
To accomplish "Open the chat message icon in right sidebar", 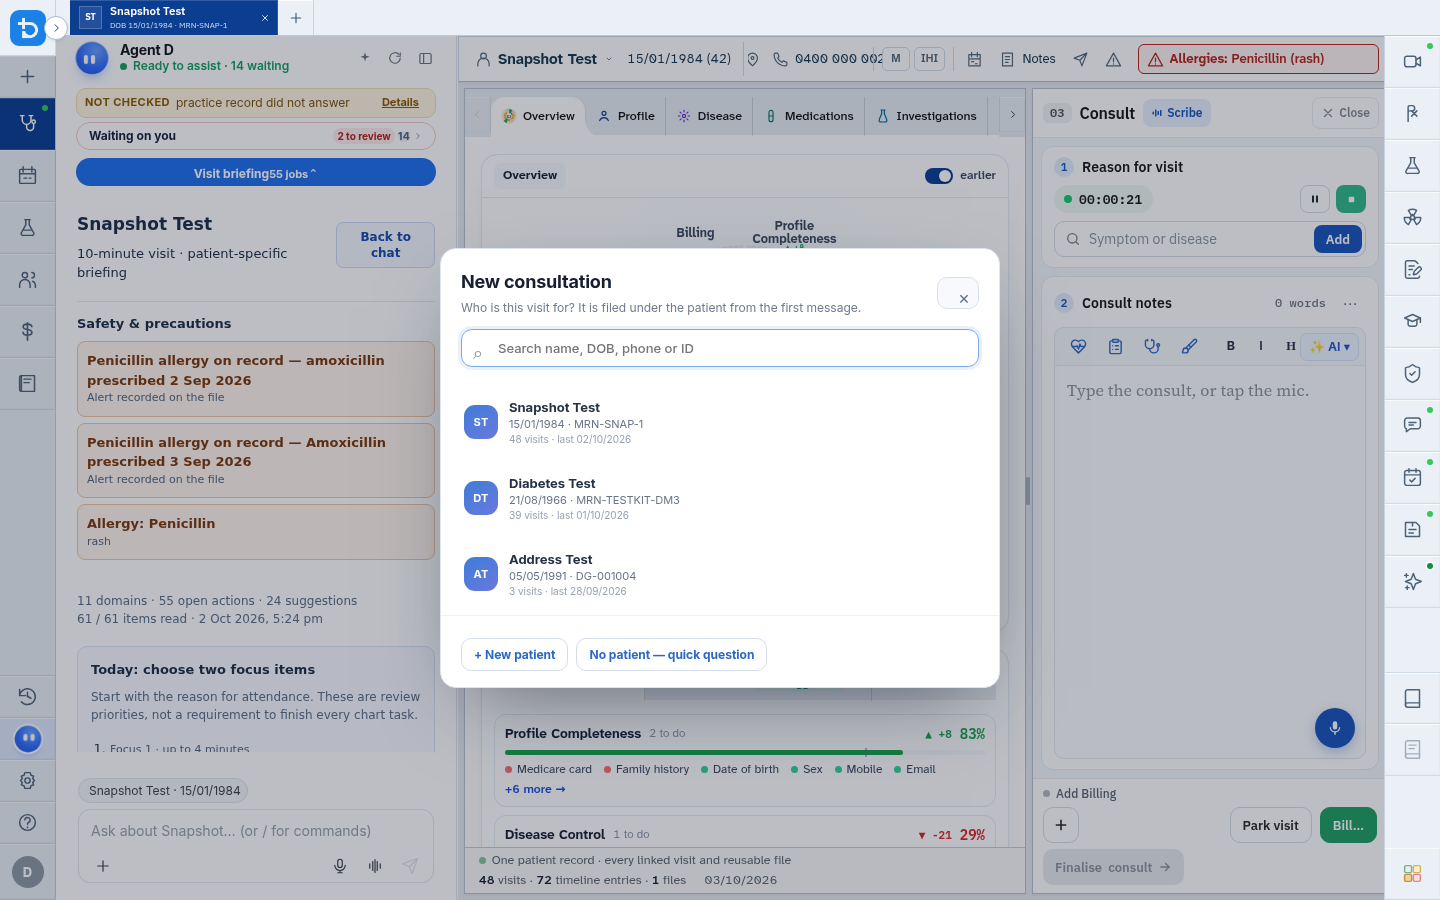I will click(x=1412, y=425).
